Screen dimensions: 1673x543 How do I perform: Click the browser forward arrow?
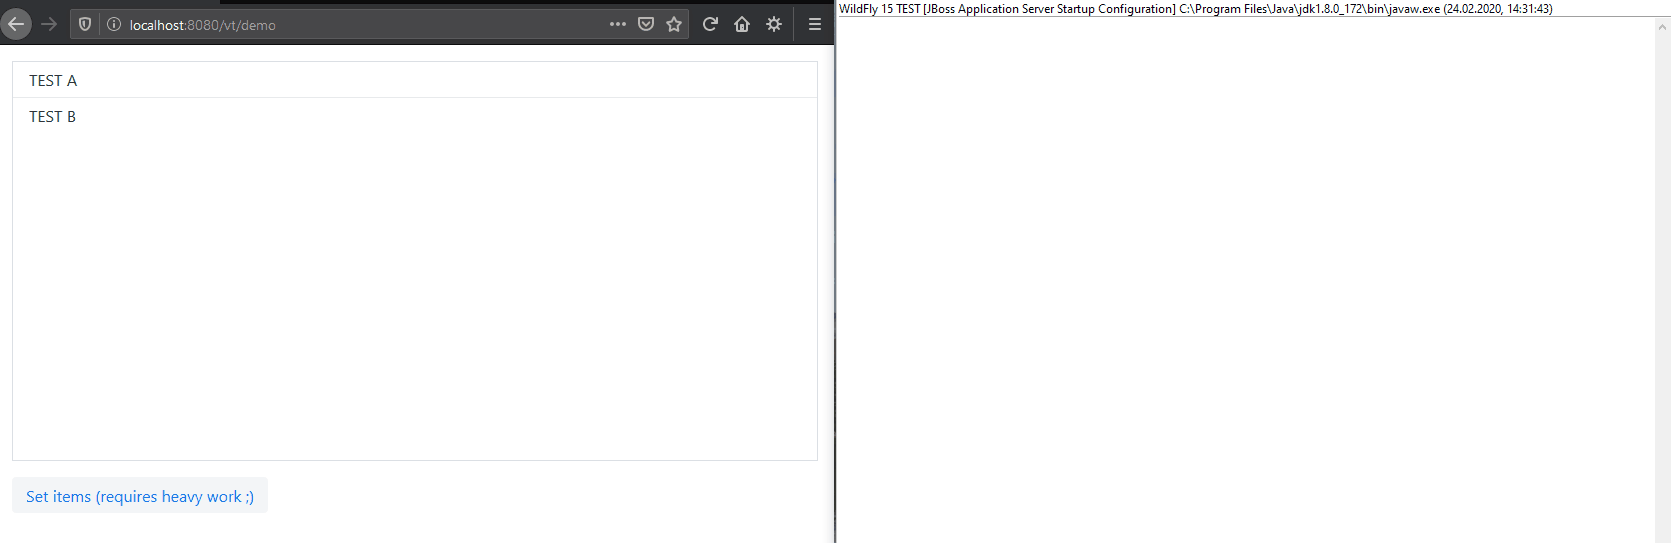(49, 24)
